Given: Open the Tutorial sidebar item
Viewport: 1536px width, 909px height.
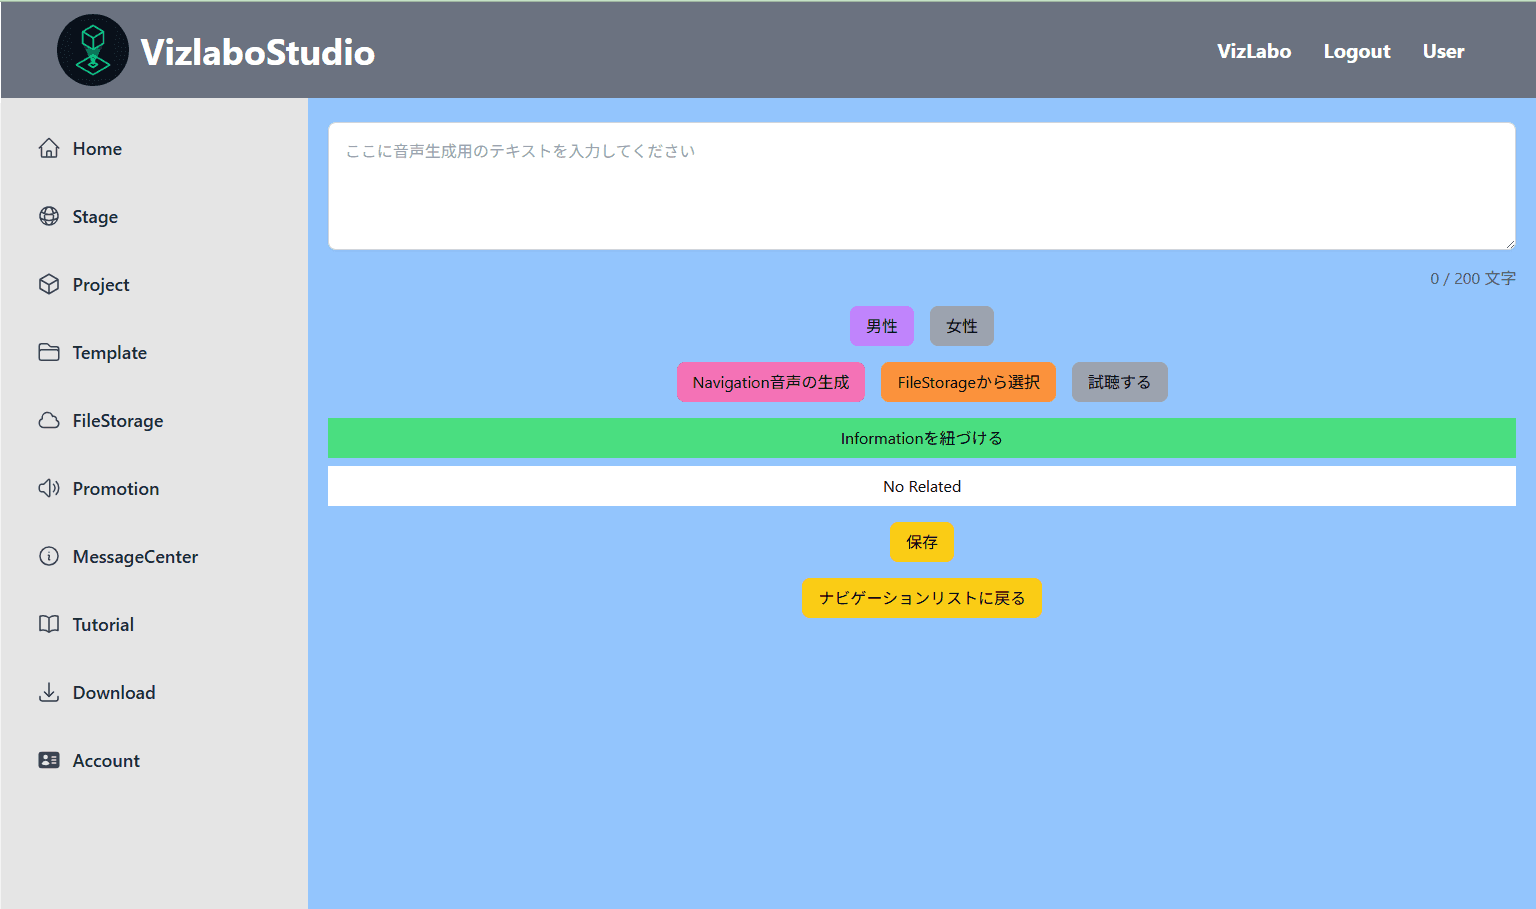Looking at the screenshot, I should point(103,625).
